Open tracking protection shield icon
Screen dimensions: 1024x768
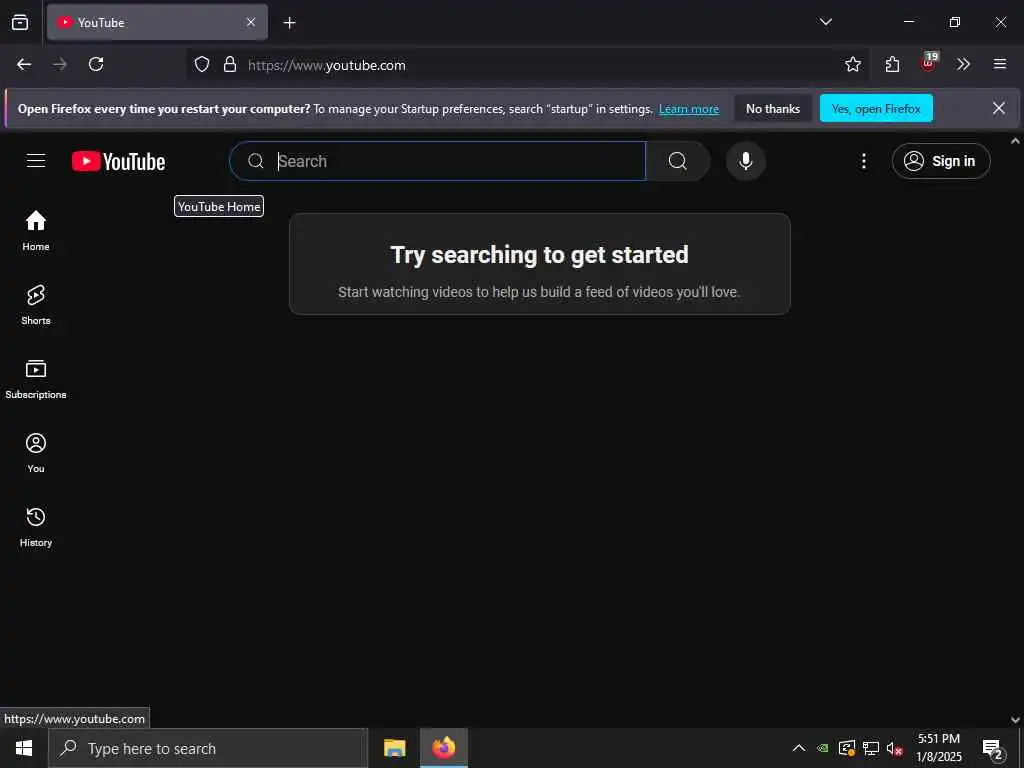point(202,64)
